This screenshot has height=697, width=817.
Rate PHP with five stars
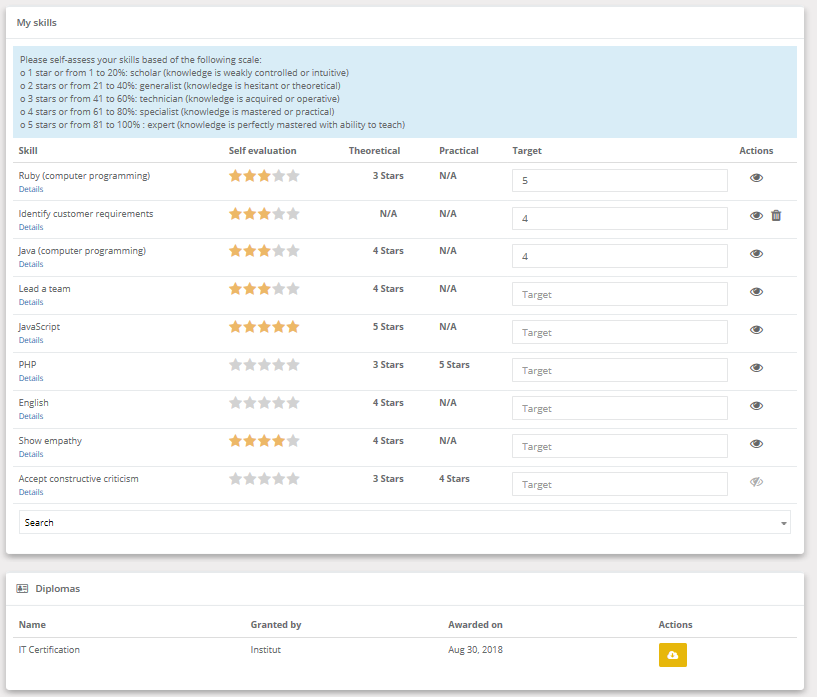coord(293,365)
